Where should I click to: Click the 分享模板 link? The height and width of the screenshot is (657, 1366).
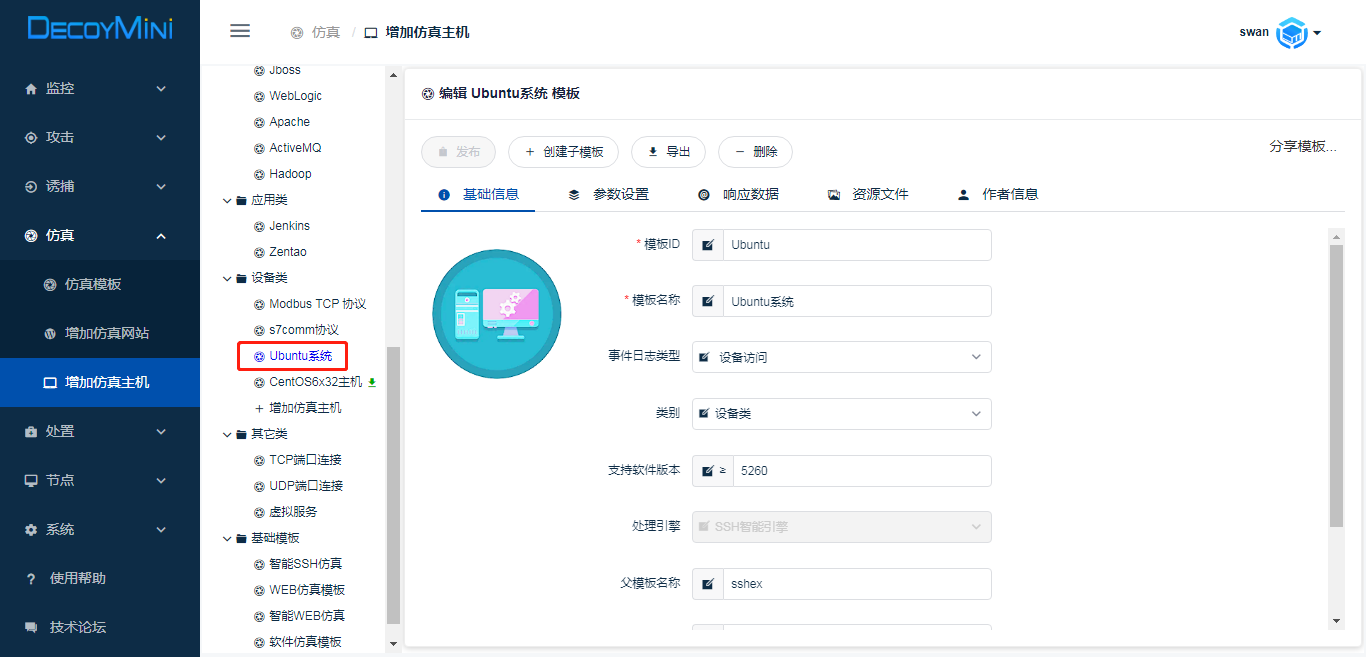point(1302,146)
